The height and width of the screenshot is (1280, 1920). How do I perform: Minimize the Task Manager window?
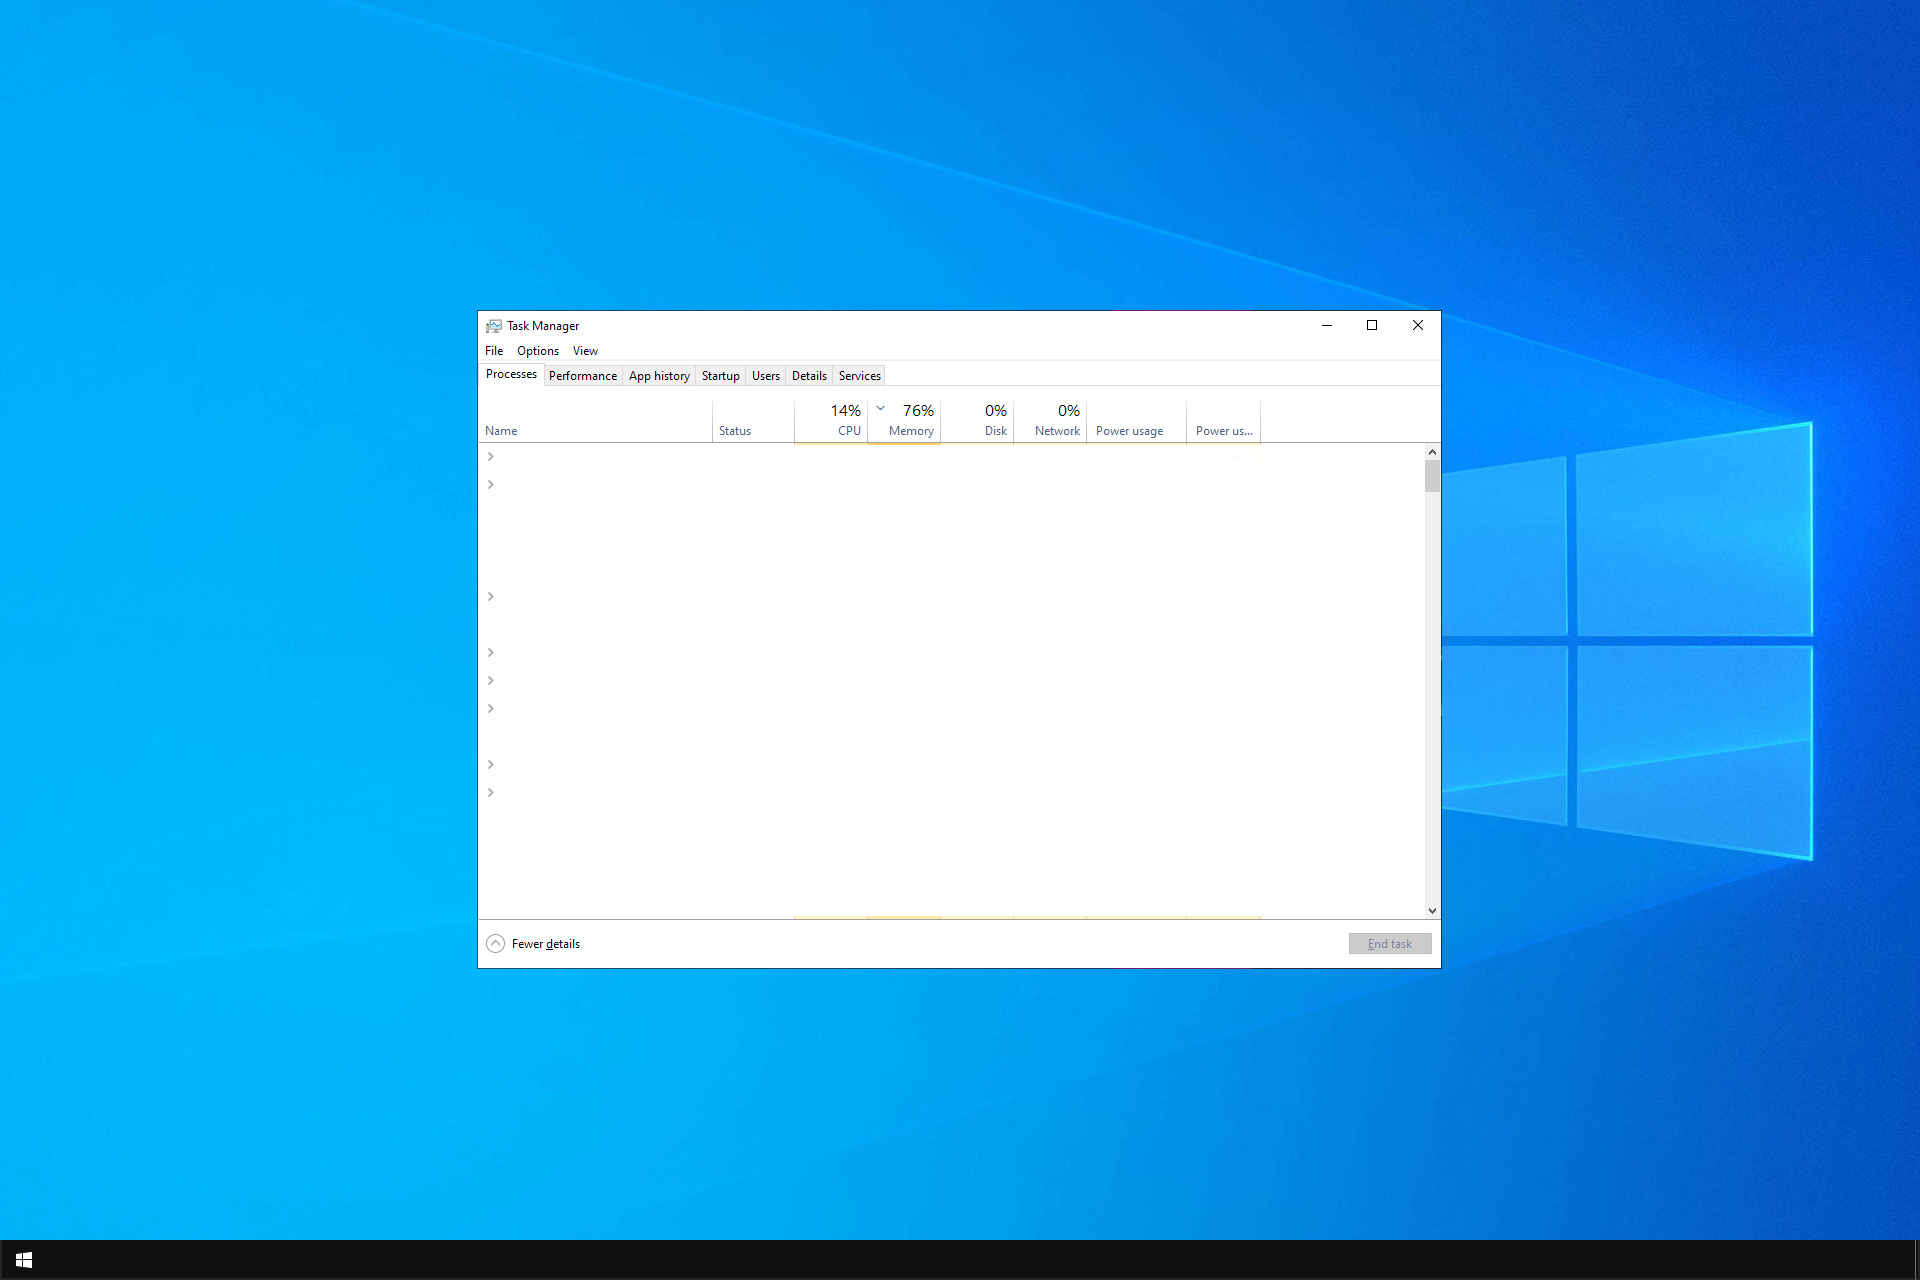[1327, 325]
